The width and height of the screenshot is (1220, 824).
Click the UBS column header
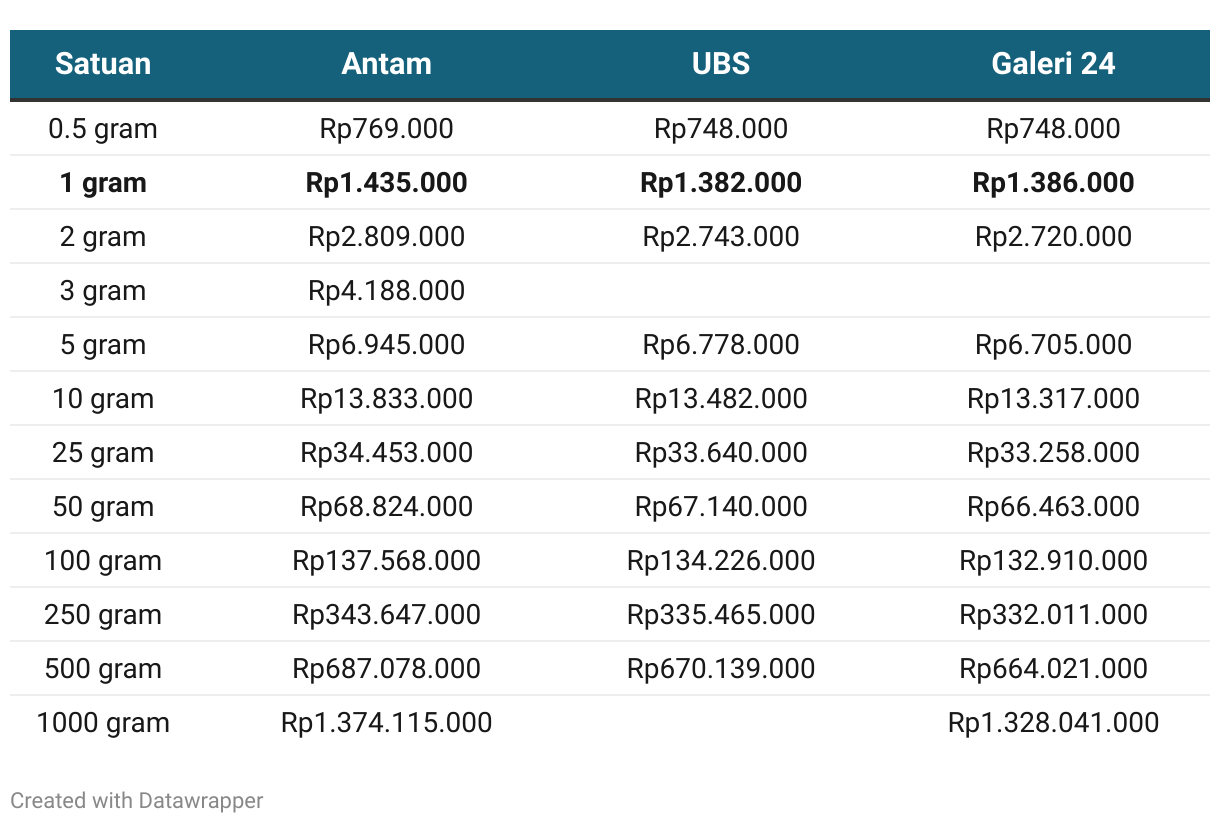pos(721,64)
